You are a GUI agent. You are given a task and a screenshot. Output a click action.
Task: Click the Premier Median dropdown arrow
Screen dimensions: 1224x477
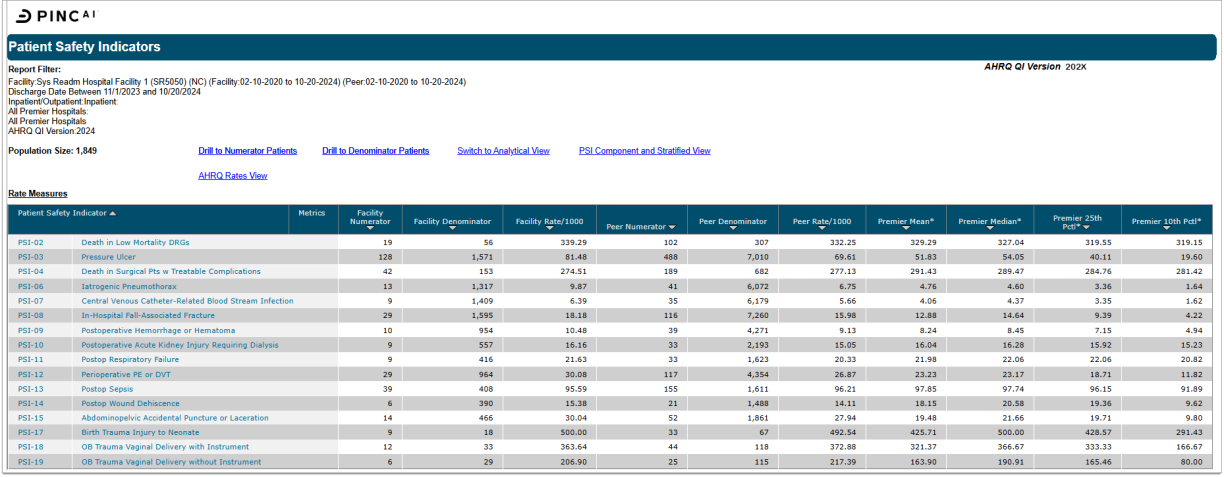point(989,227)
